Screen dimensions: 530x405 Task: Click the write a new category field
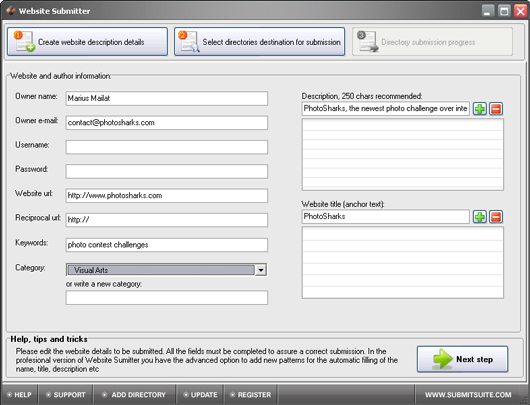coord(167,297)
